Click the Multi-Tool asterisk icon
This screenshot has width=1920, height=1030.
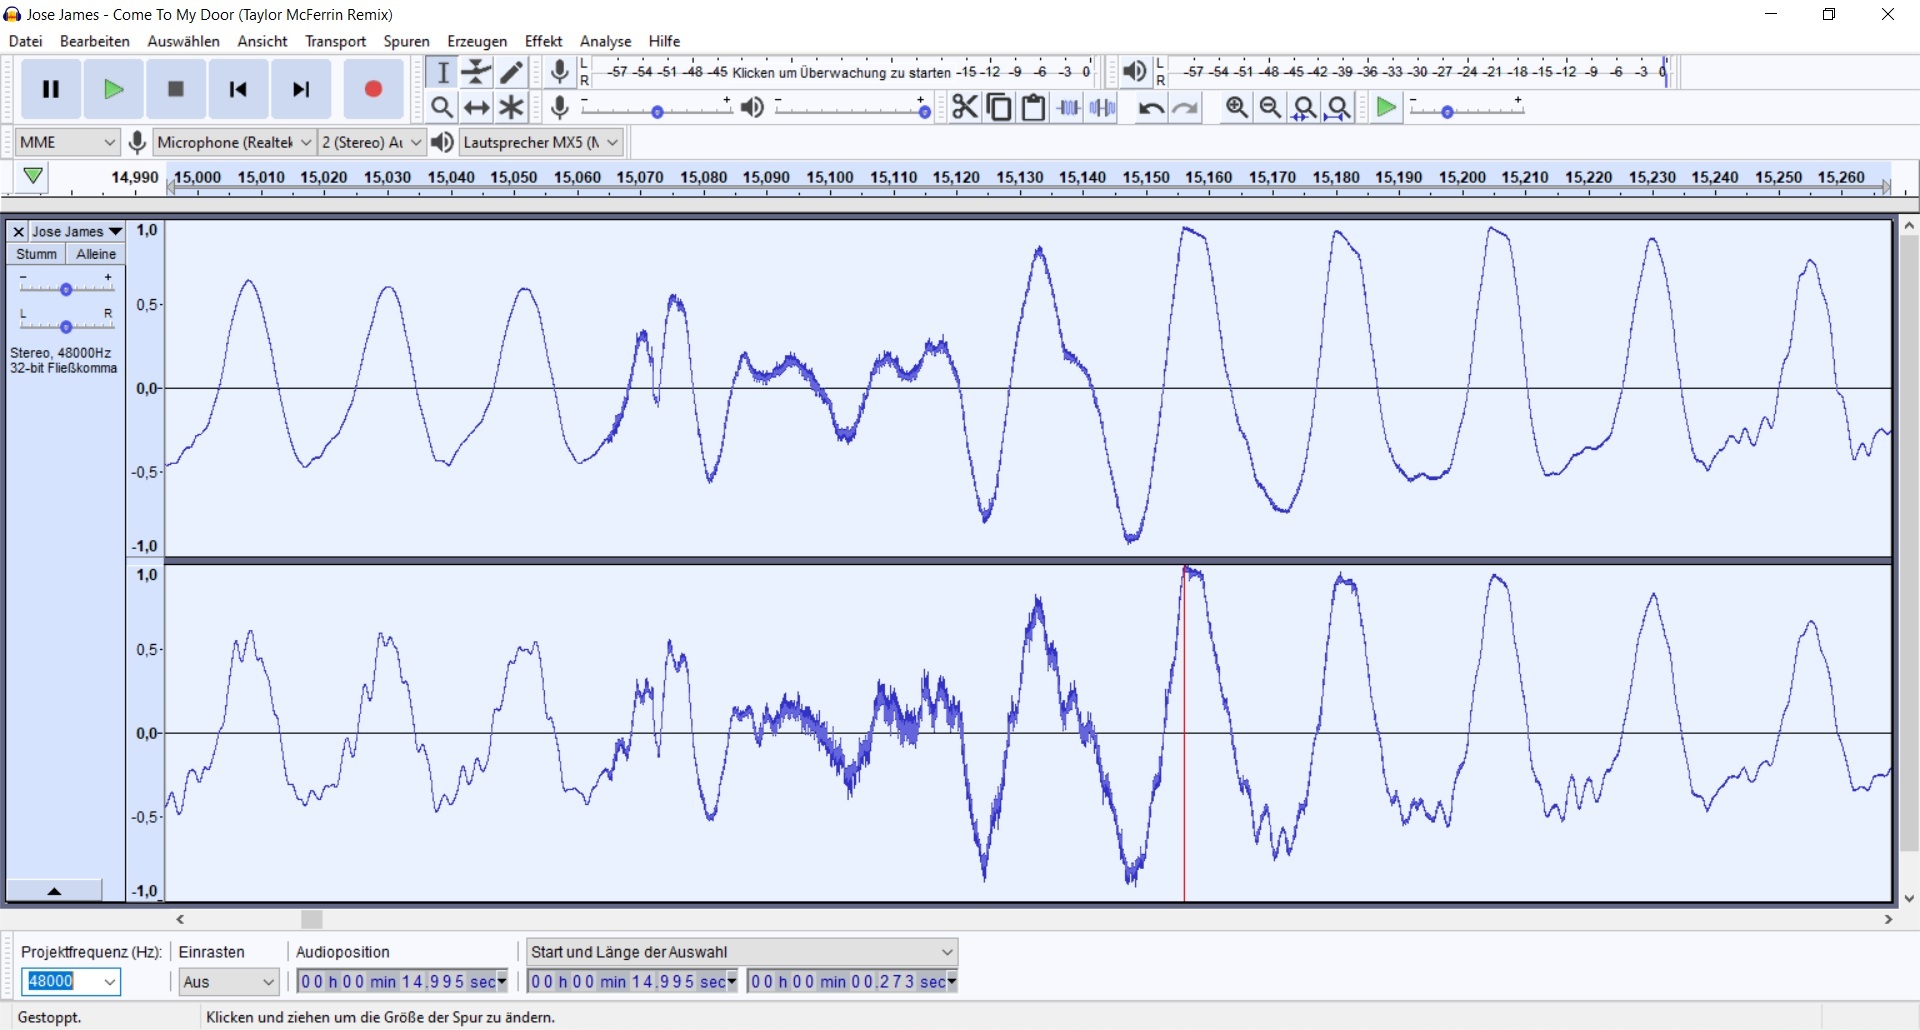tap(512, 107)
